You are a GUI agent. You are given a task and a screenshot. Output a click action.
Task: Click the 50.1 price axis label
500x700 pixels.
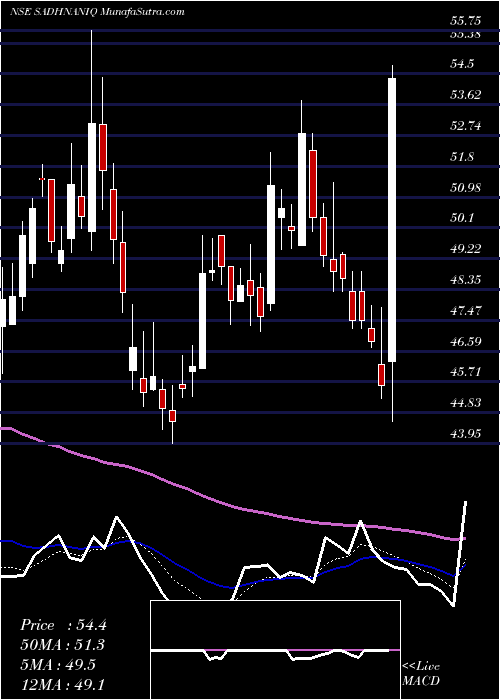[x=462, y=218]
